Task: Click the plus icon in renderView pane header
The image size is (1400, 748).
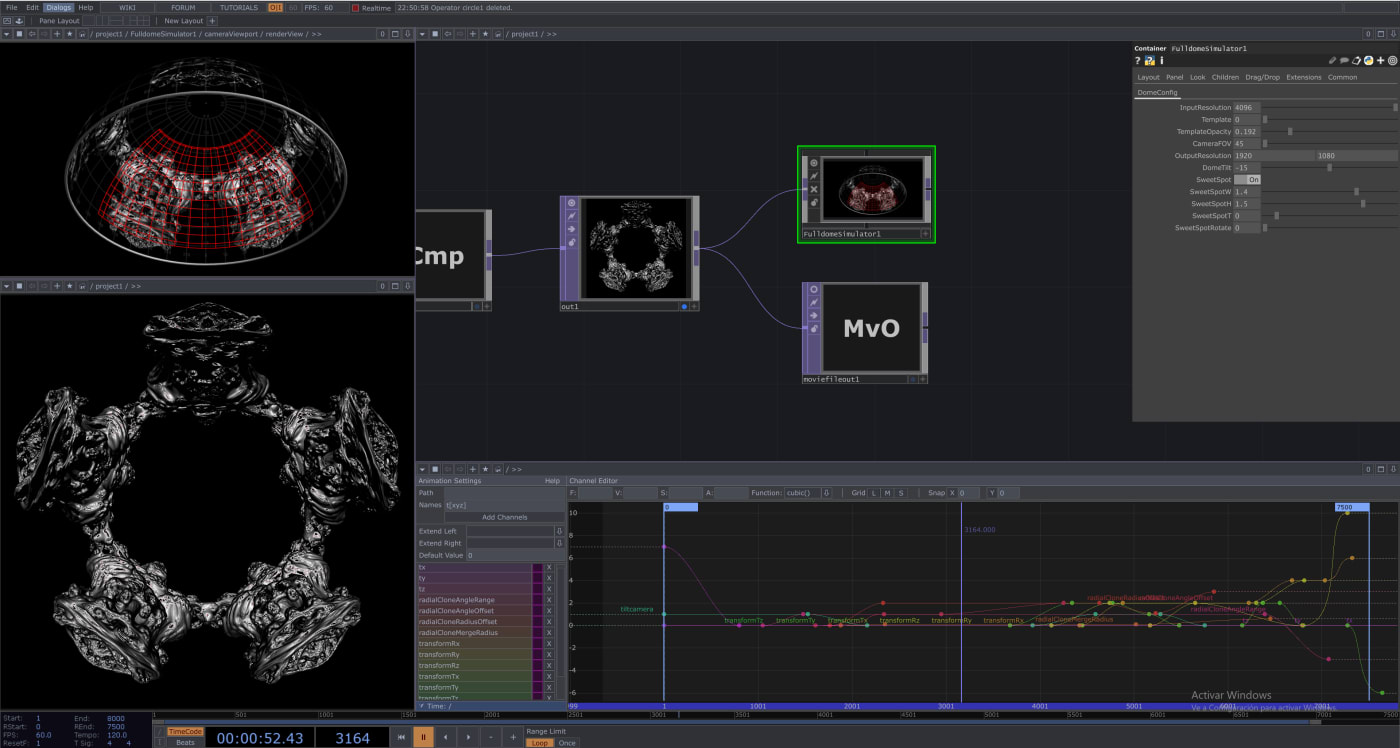Action: (57, 34)
